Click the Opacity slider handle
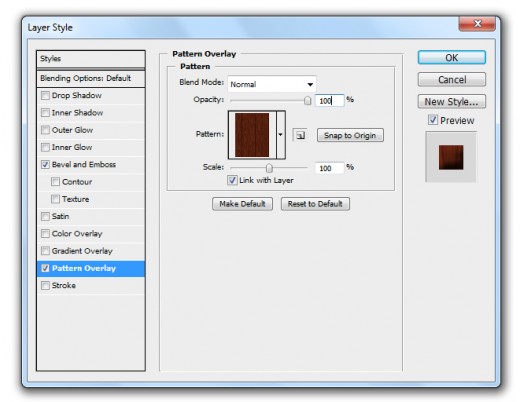This screenshot has width=520, height=402. (307, 100)
